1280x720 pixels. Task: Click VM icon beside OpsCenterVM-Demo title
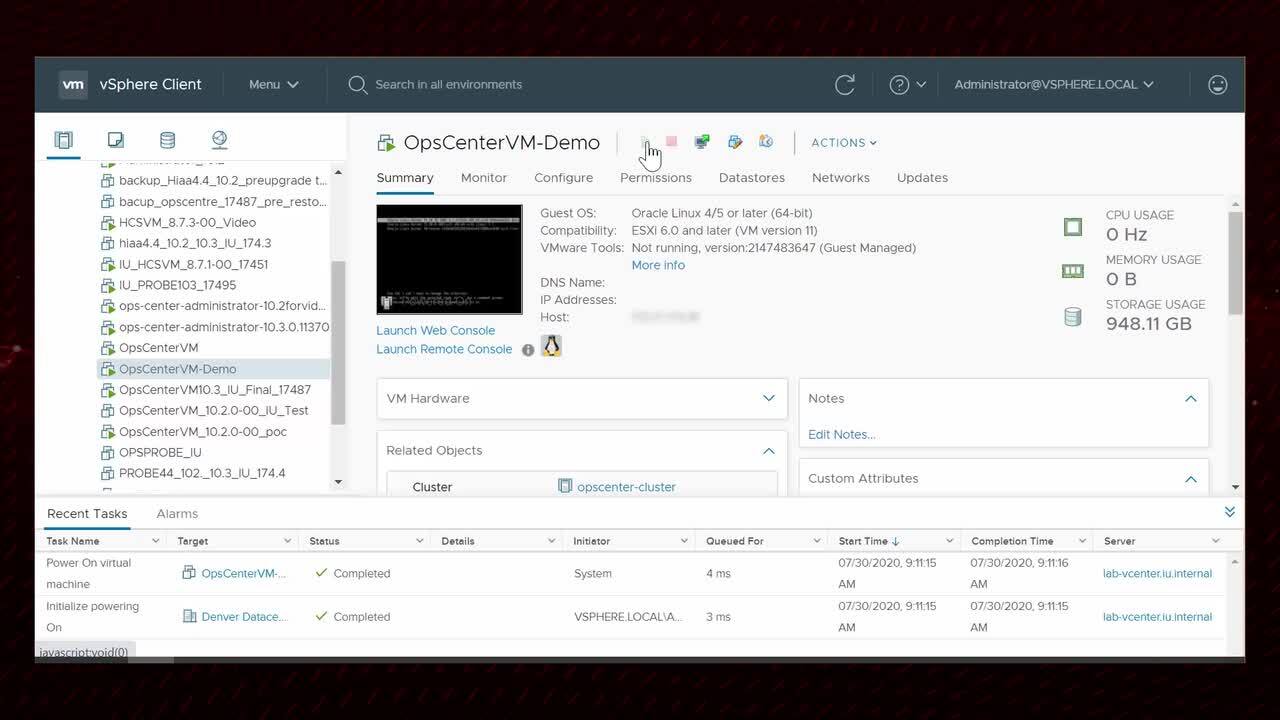[386, 143]
